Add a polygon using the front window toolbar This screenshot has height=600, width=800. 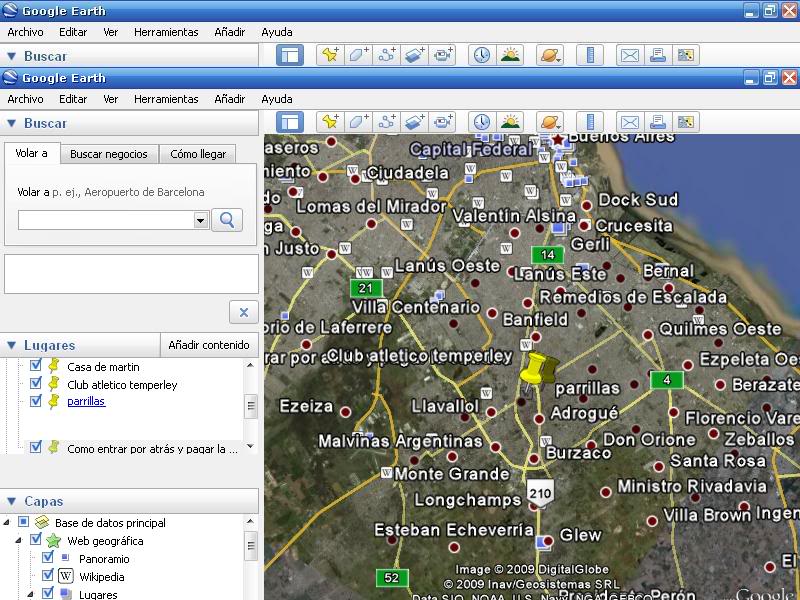(359, 122)
